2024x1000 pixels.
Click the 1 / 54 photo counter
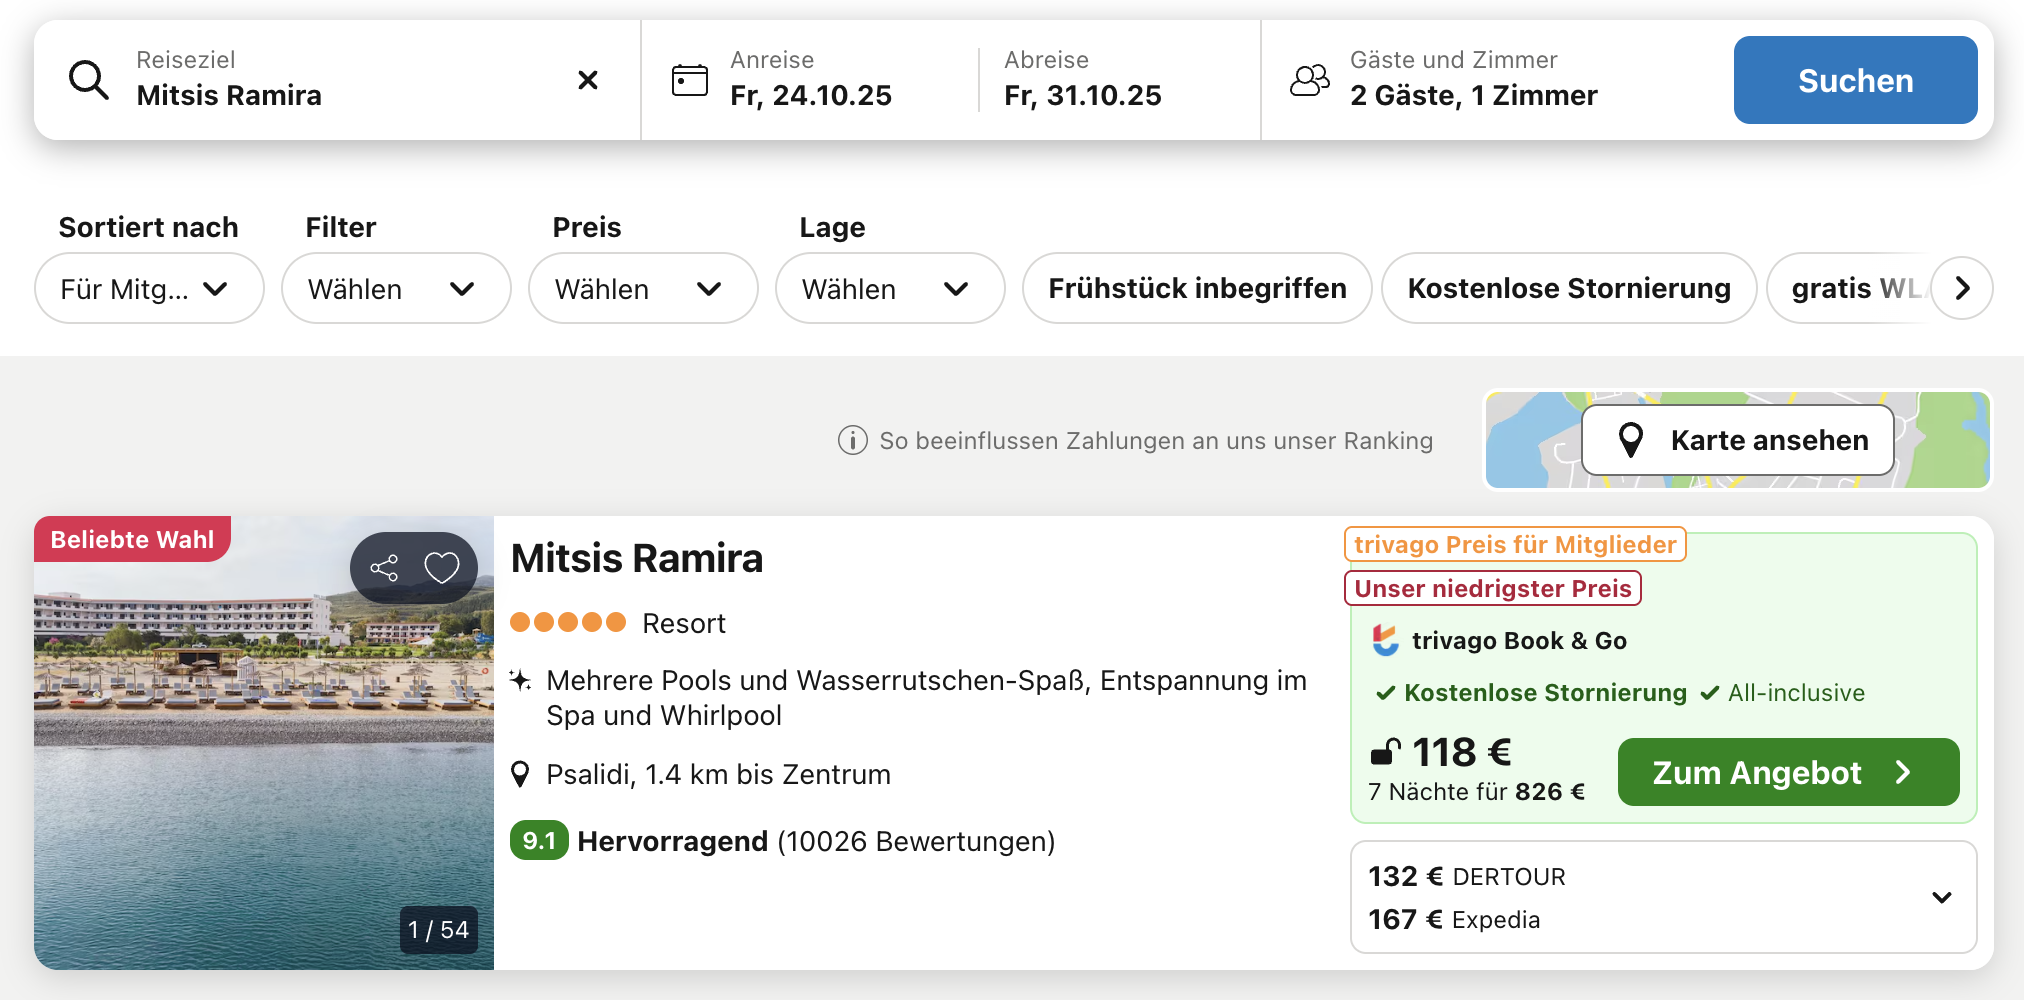(x=438, y=930)
